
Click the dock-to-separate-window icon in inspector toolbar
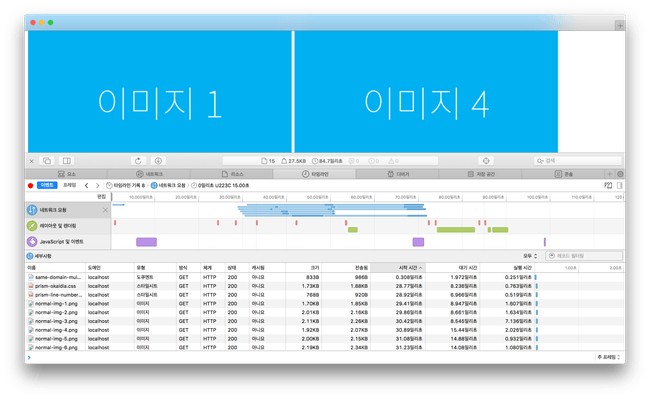(x=47, y=161)
